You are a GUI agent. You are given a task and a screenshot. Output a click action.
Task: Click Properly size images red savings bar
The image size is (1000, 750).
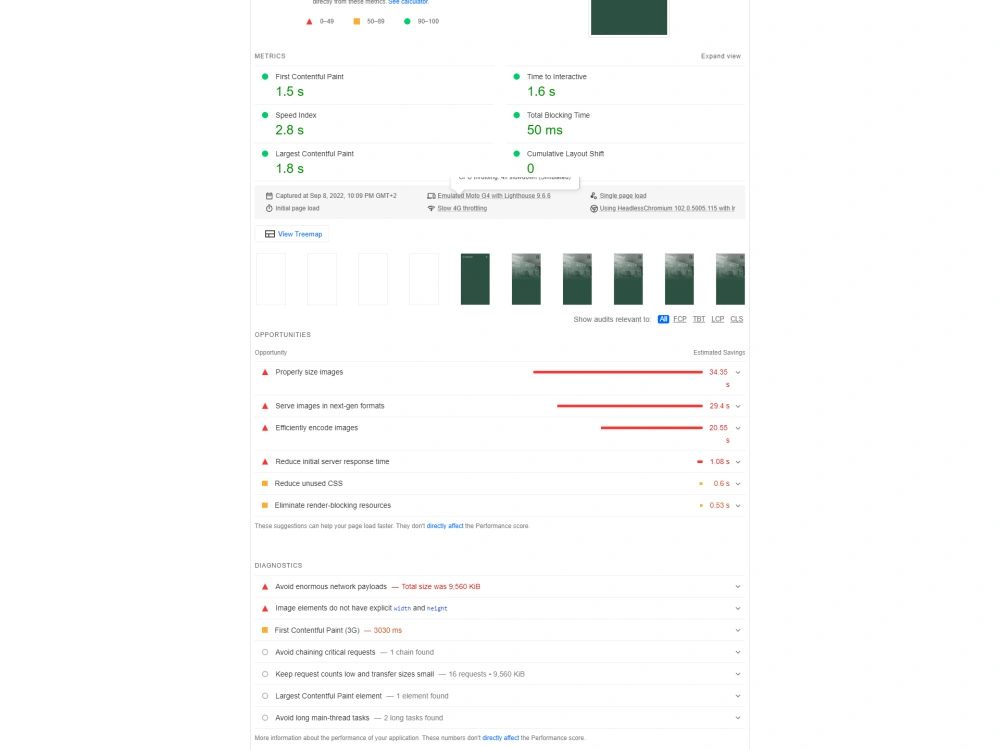point(617,372)
